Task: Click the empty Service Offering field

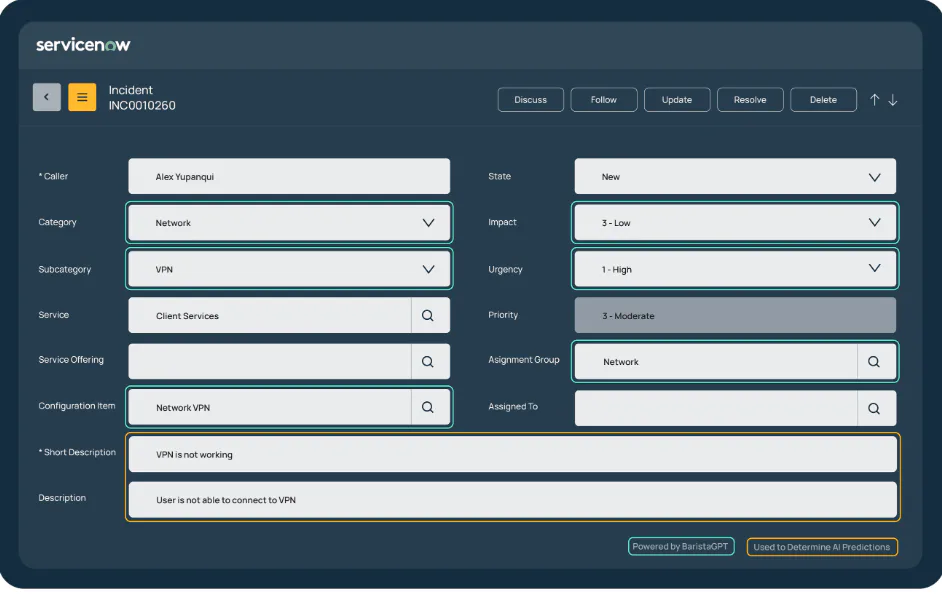Action: (x=270, y=362)
